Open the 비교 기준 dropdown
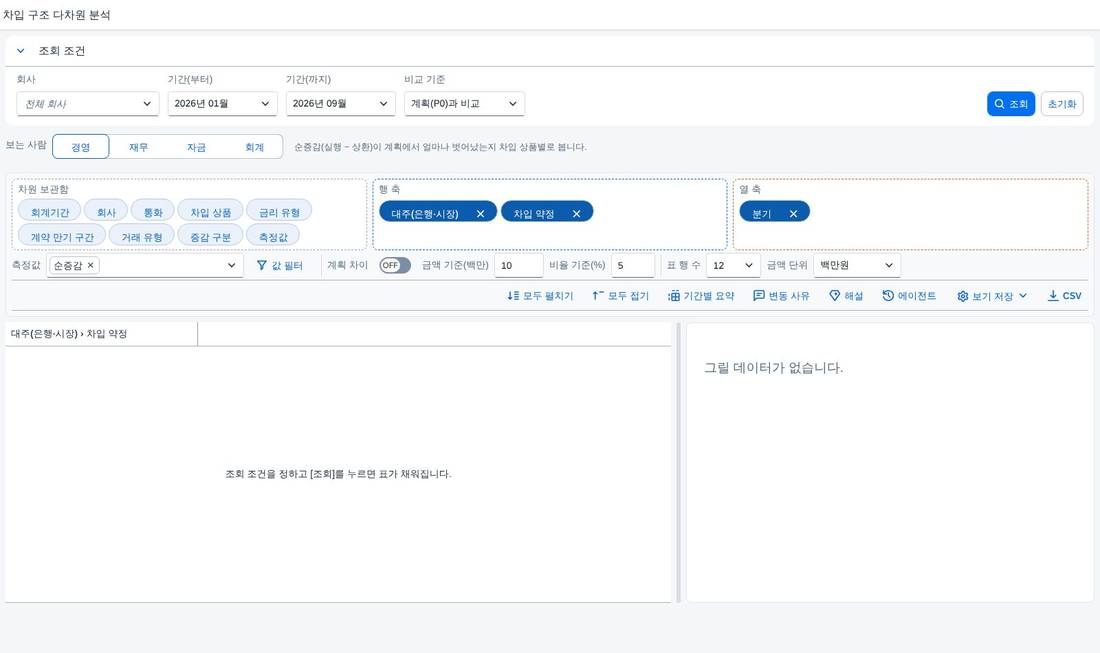The image size is (1100, 653). click(464, 104)
